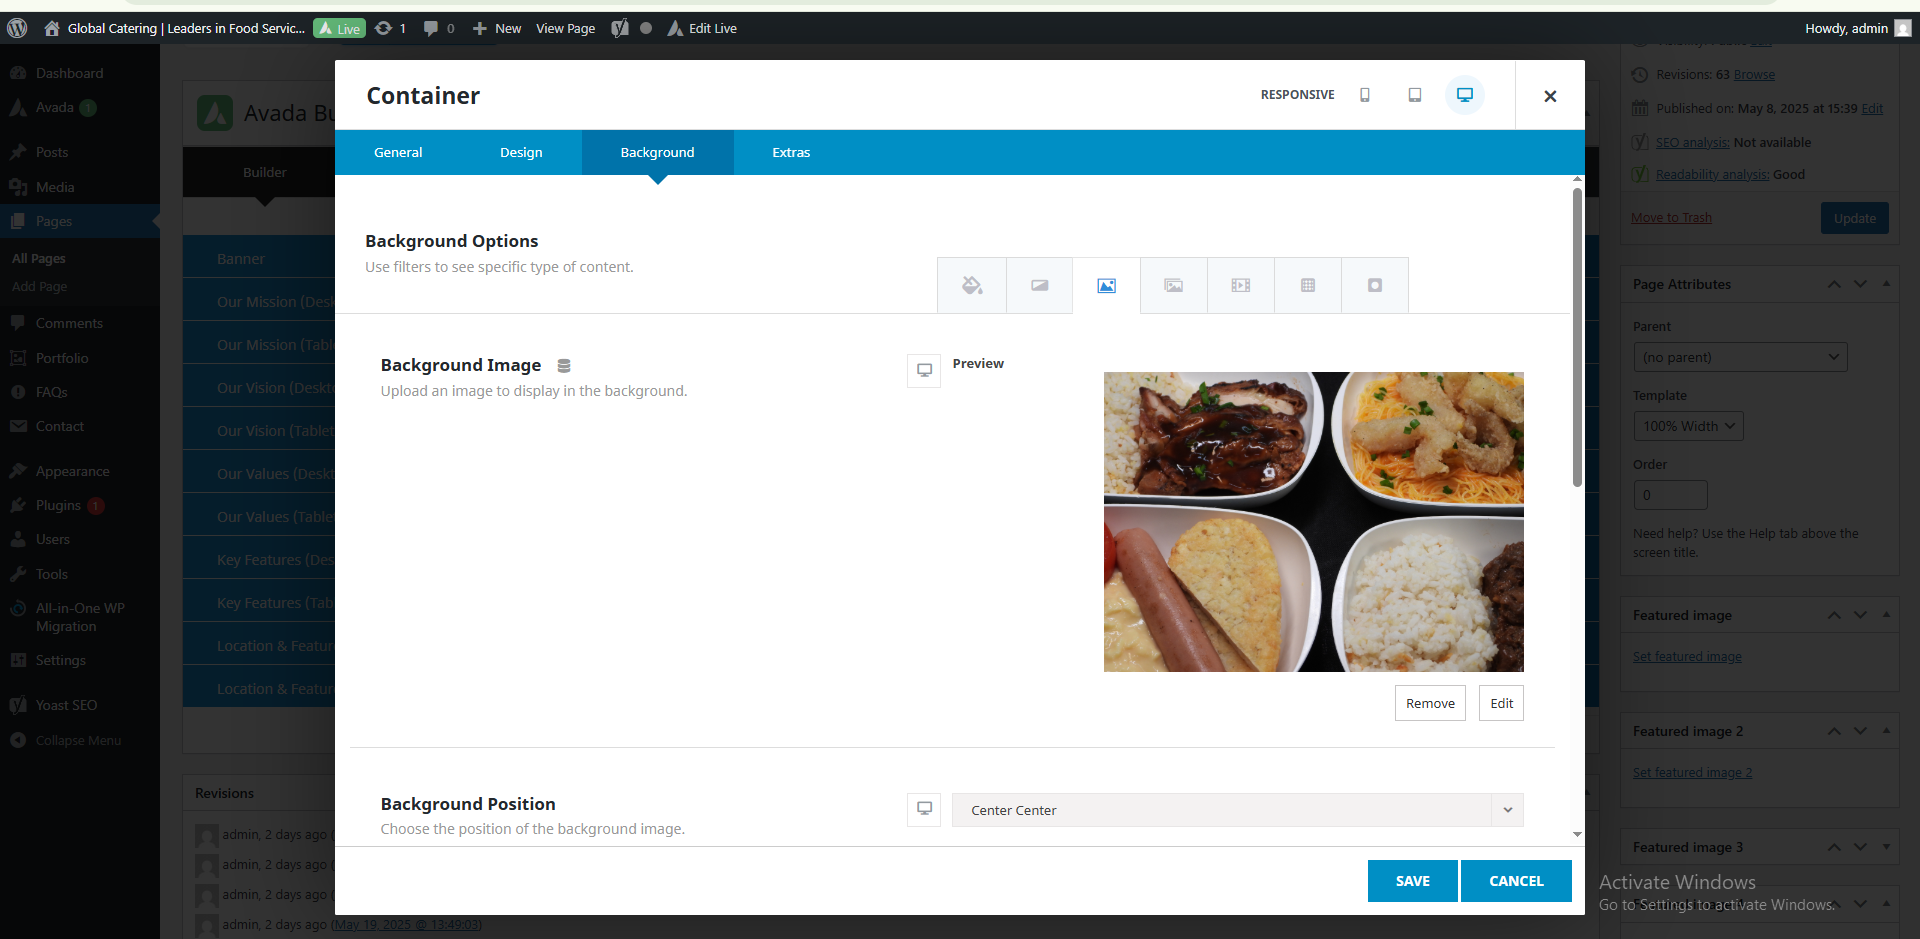This screenshot has height=939, width=1920.
Task: Remove the background image
Action: coord(1430,703)
